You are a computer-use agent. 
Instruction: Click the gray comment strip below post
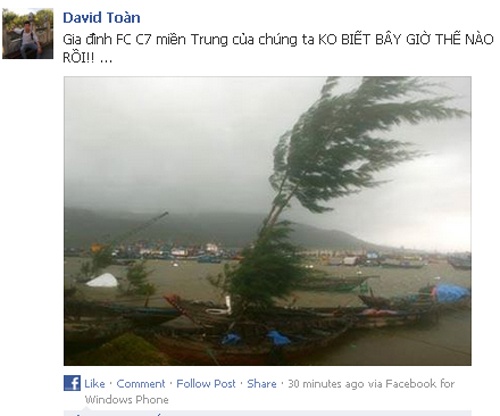pyautogui.click(x=268, y=413)
